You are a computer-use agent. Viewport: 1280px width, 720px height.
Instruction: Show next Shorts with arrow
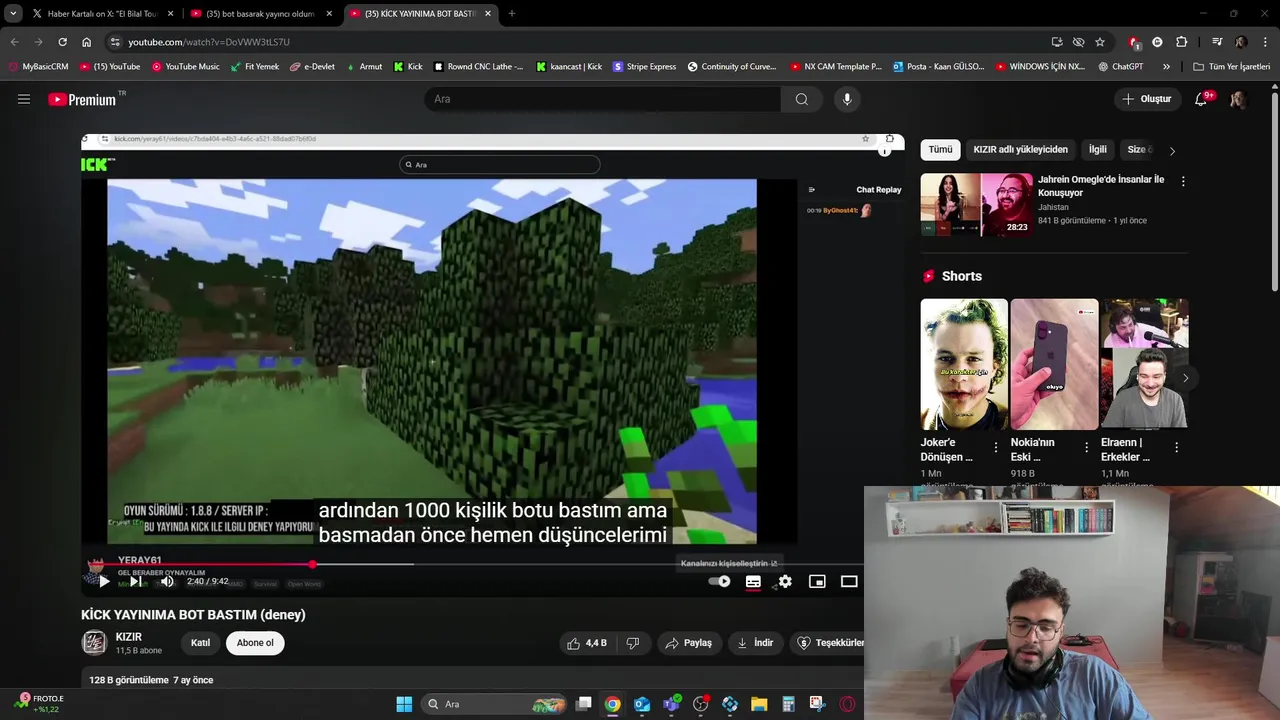click(x=1185, y=378)
